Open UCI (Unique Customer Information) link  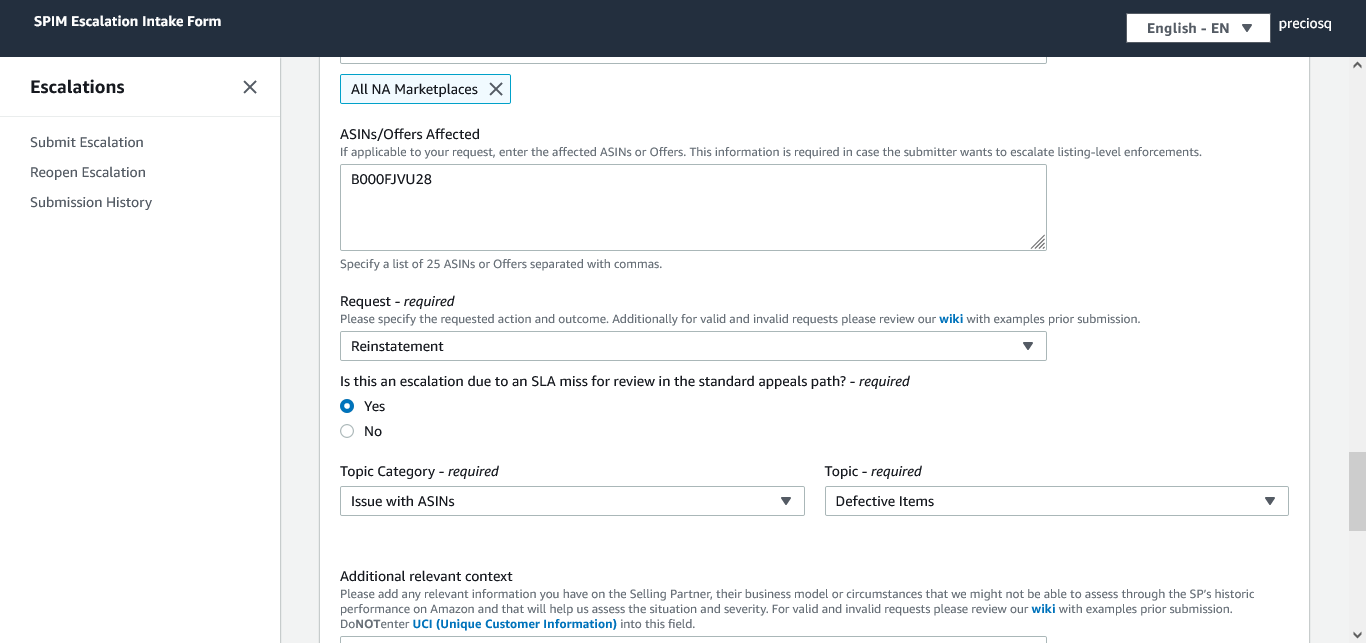coord(514,624)
